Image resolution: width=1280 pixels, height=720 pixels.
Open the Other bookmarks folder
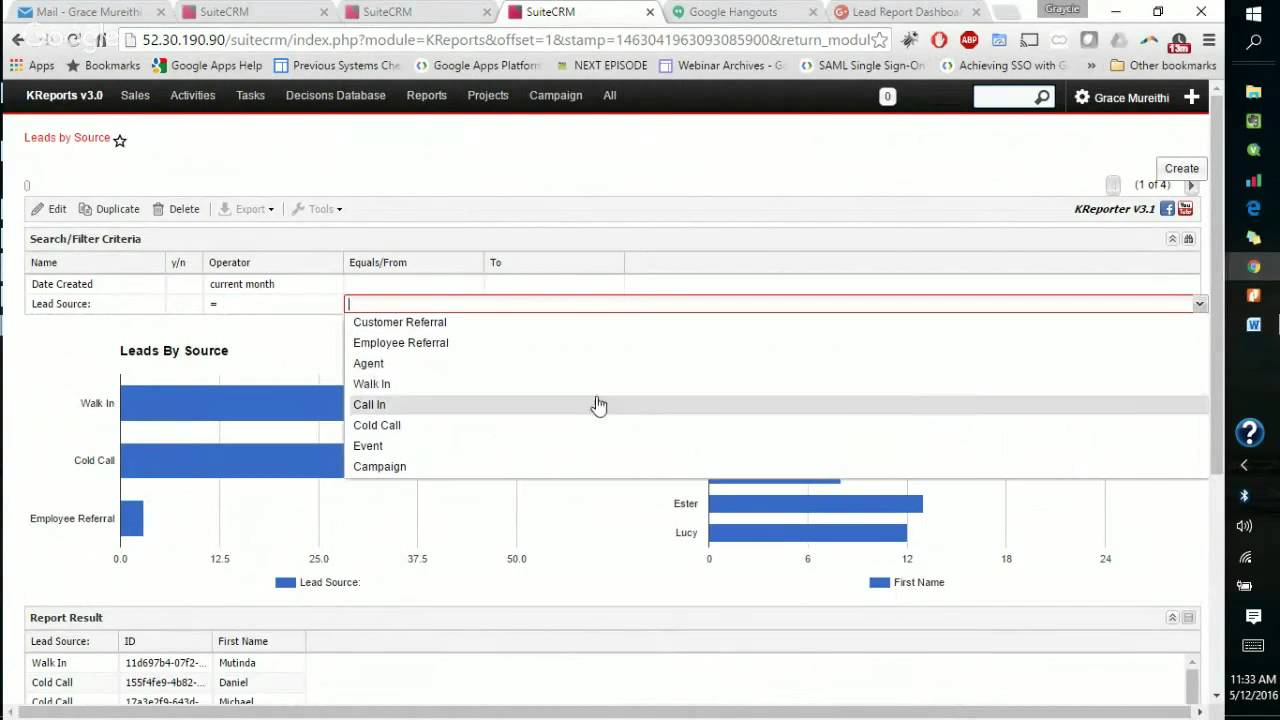tap(1163, 66)
